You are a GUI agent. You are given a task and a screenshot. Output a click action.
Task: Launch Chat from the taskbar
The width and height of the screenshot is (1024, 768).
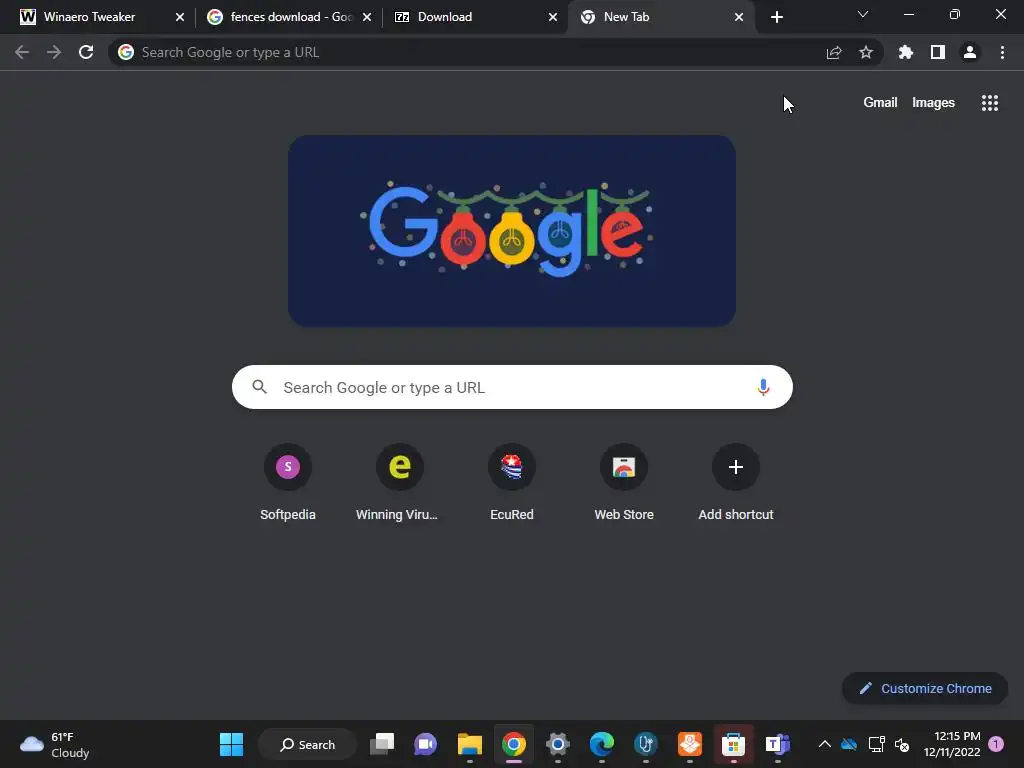pyautogui.click(x=426, y=744)
